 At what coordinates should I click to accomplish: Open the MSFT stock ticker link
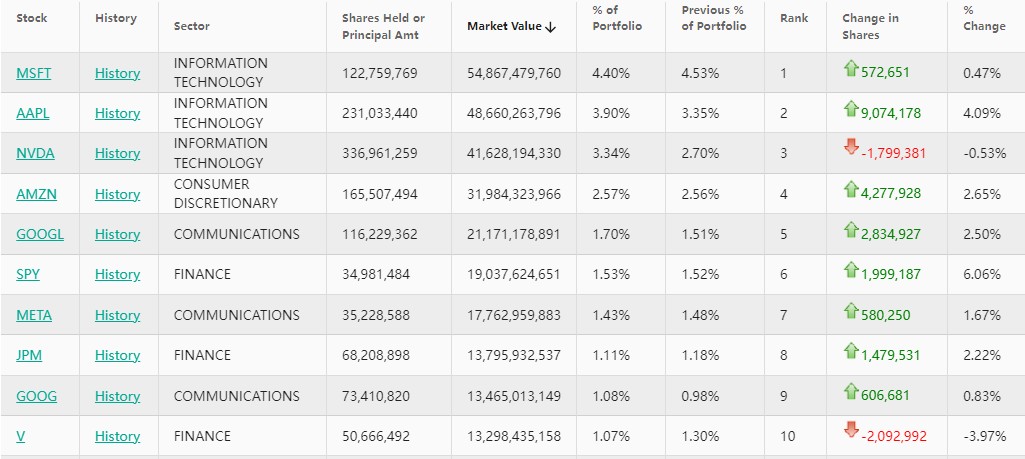point(34,73)
